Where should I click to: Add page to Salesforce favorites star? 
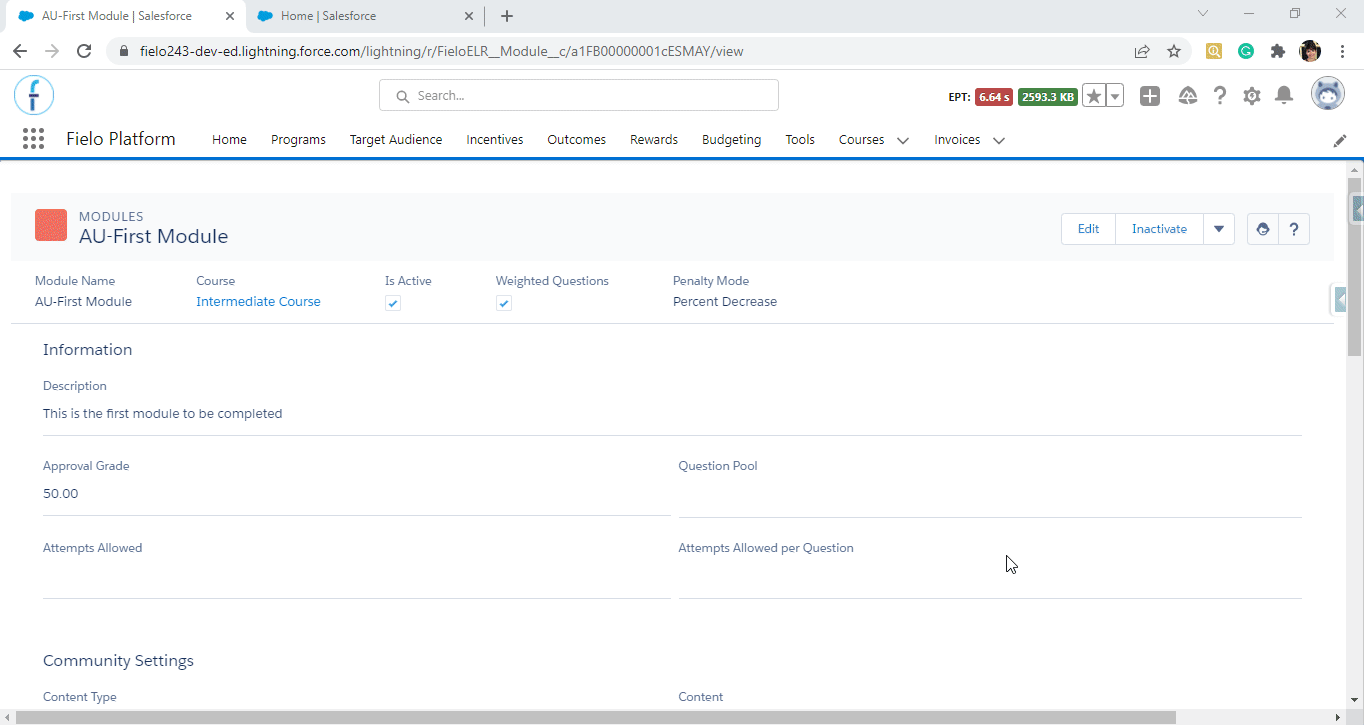tap(1094, 96)
